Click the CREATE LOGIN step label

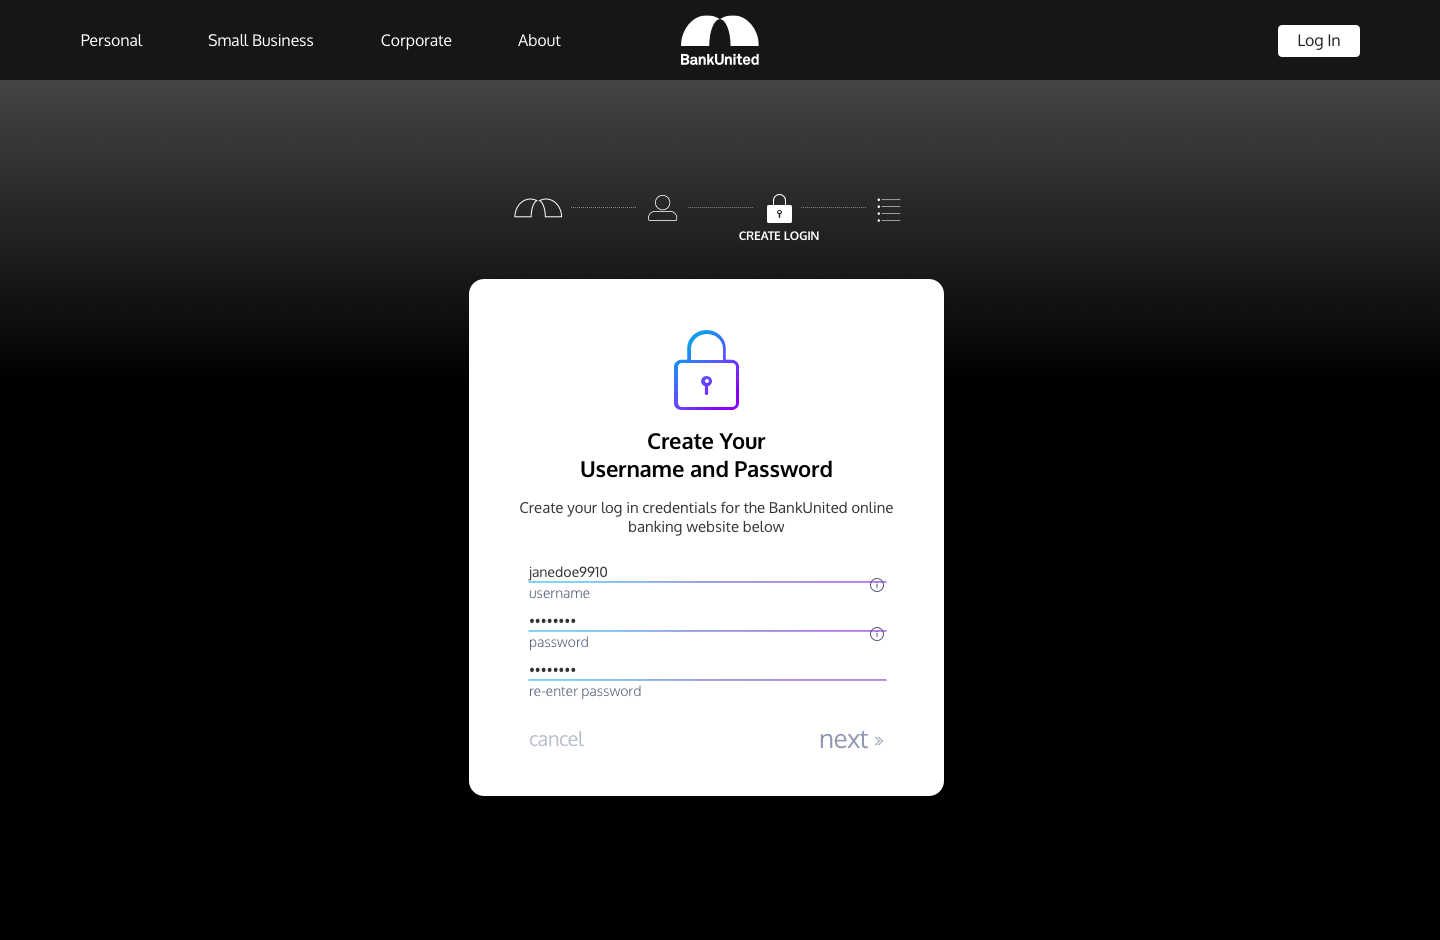coord(779,236)
